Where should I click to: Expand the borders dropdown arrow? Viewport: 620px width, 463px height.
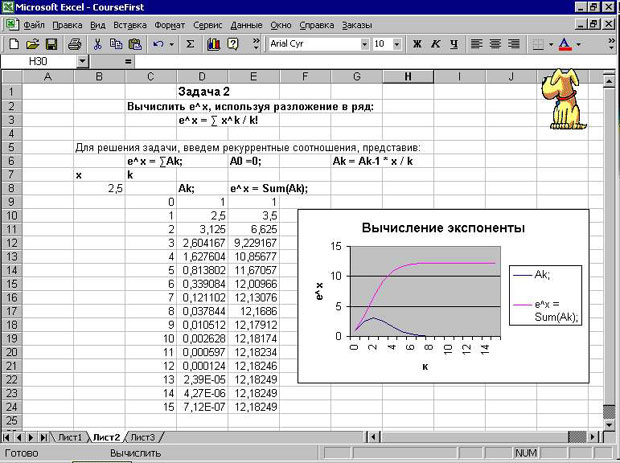tap(551, 44)
